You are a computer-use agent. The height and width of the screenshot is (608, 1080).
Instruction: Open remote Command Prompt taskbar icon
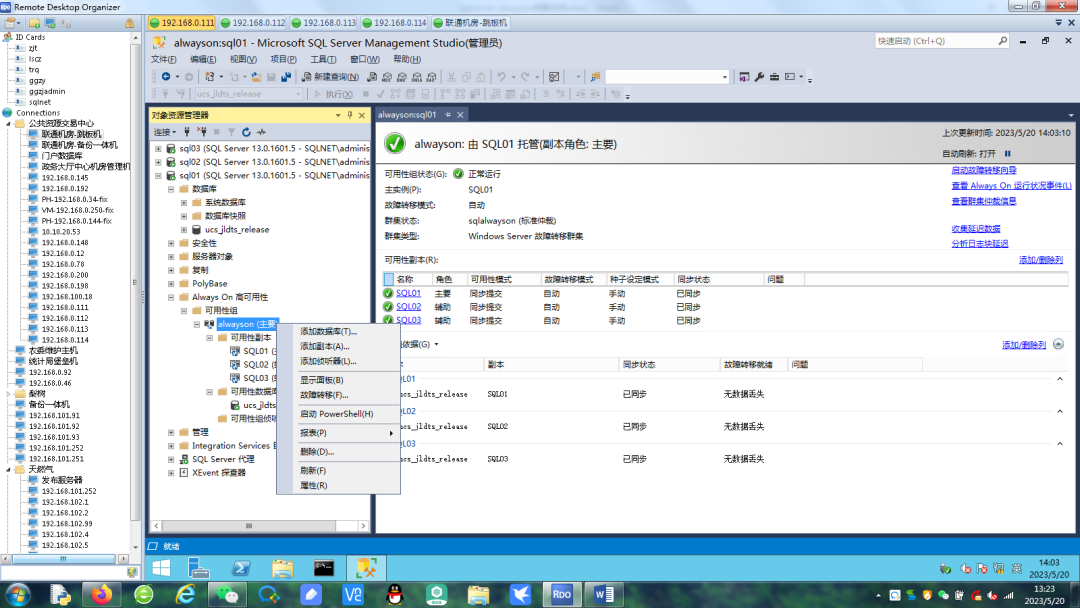[x=324, y=568]
